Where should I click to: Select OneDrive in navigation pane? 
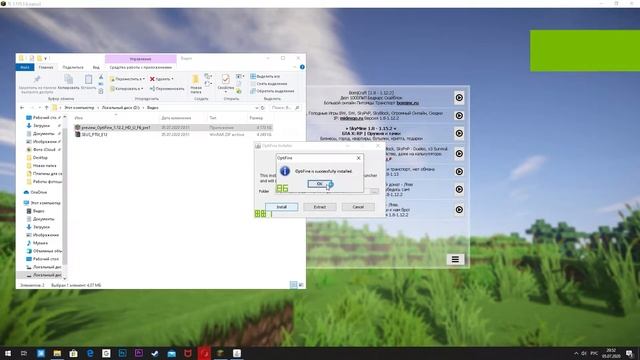click(38, 192)
